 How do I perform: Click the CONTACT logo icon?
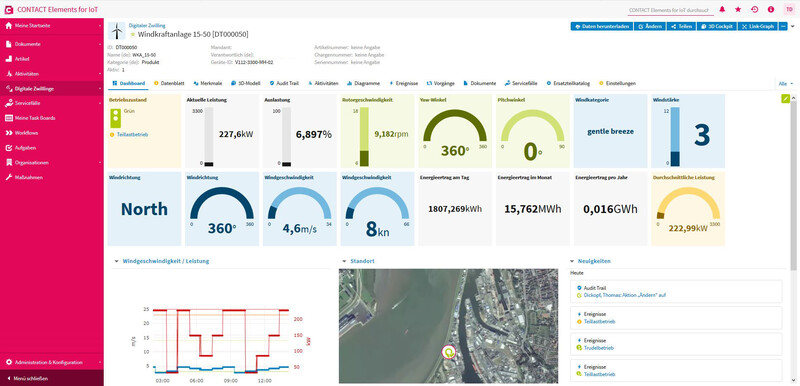coord(9,9)
